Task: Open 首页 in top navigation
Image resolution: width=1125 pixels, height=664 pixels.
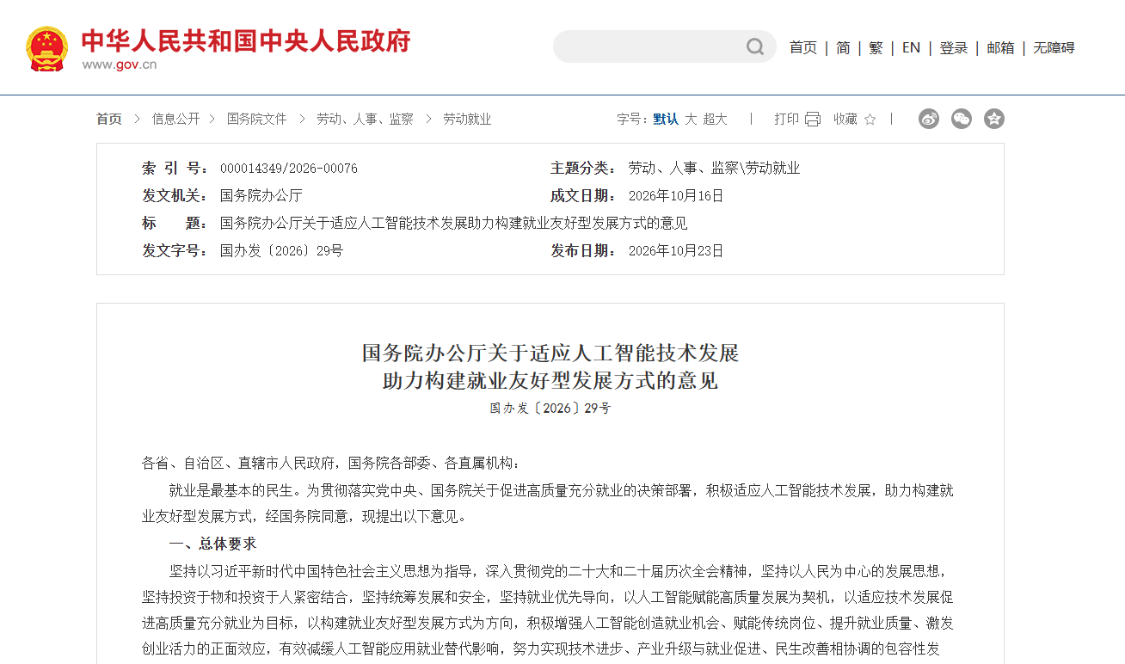Action: coord(803,47)
